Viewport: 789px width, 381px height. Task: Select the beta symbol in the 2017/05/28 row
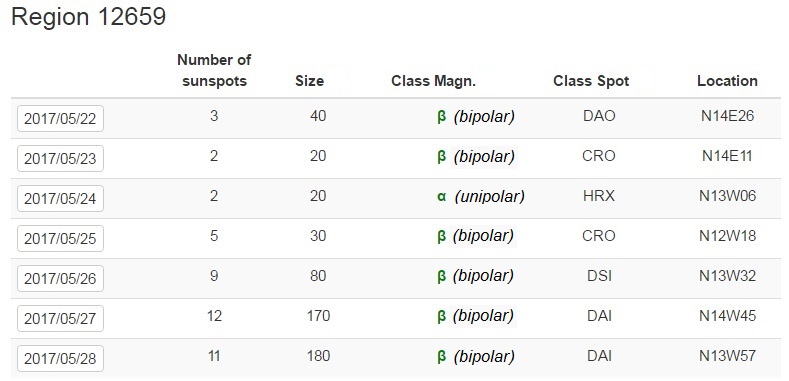(x=441, y=357)
